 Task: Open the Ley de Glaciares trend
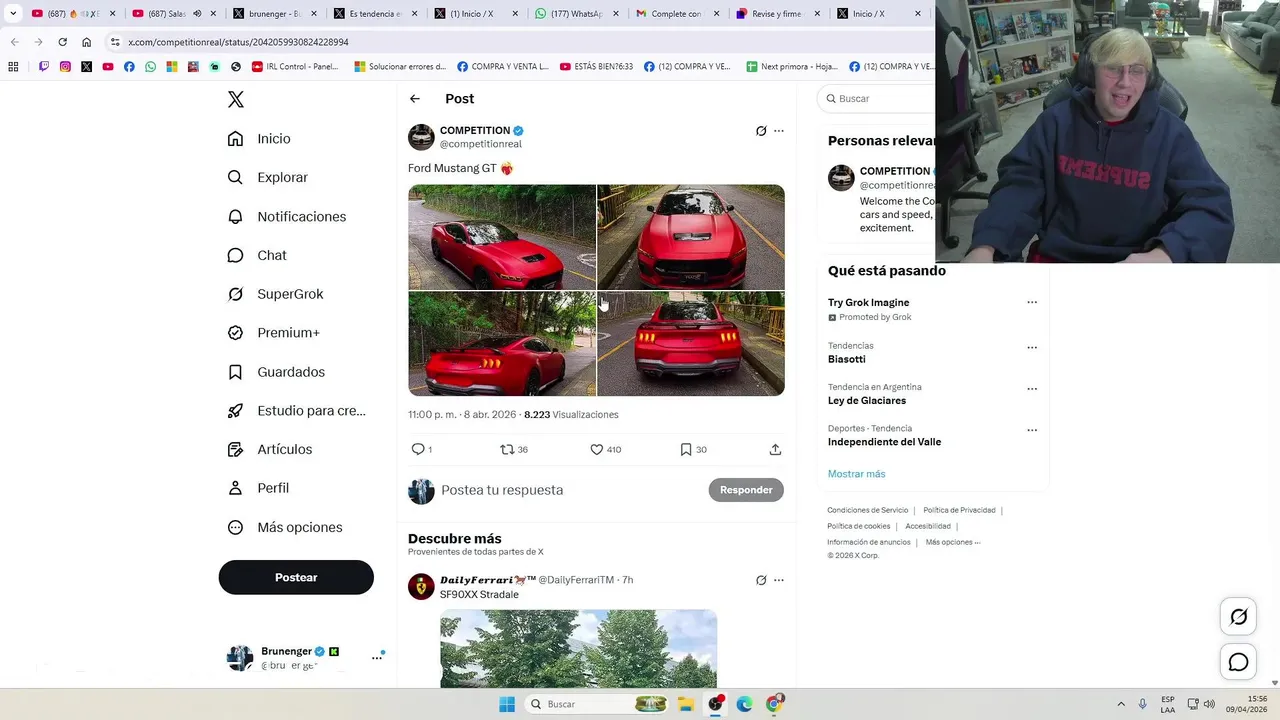click(x=867, y=401)
